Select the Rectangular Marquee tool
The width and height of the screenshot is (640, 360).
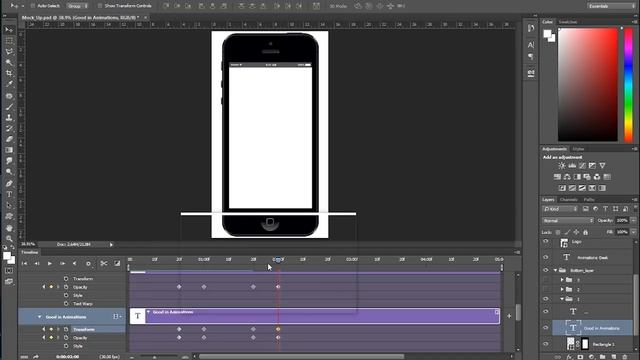click(x=9, y=41)
